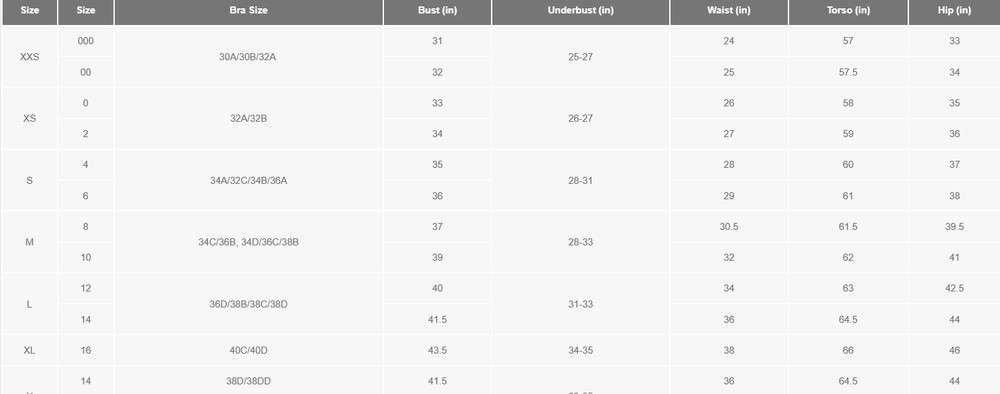Click the 34A/32C/34B/36A bra size cell

(x=249, y=180)
